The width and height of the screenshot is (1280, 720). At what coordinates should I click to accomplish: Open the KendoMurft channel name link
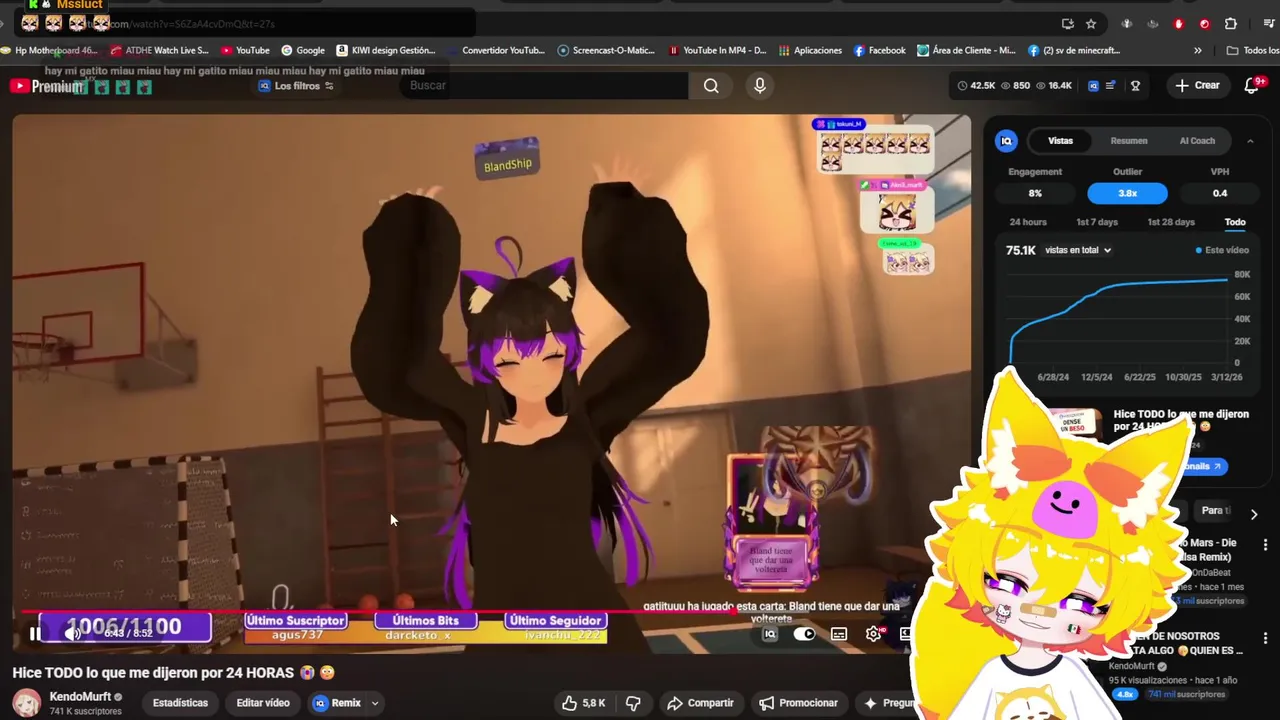click(x=80, y=697)
